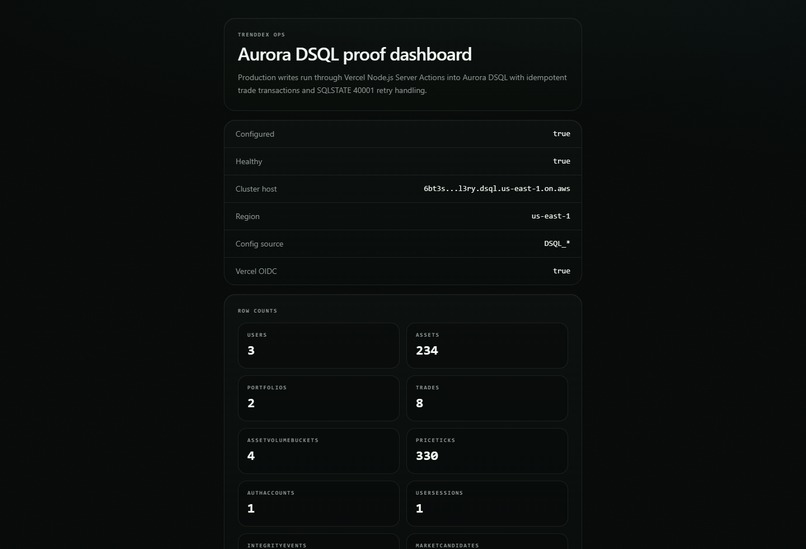The height and width of the screenshot is (549, 806).
Task: Select the USERS count '3'
Action: (251, 351)
